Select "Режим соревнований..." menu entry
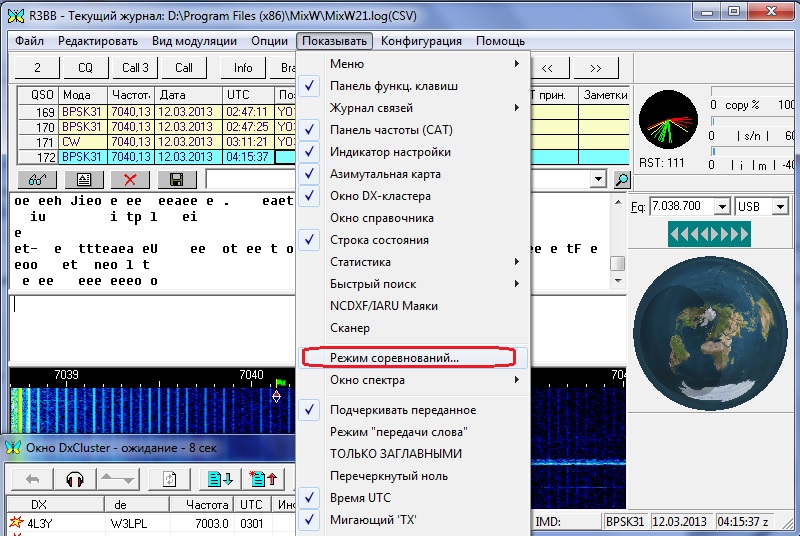This screenshot has height=536, width=800. point(394,357)
